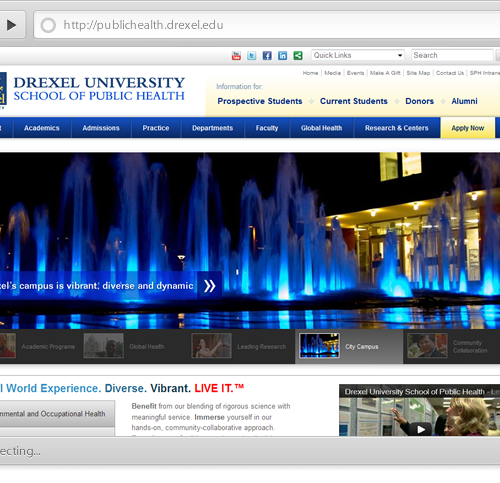
Task: Open the YouTube social icon
Action: tap(236, 56)
